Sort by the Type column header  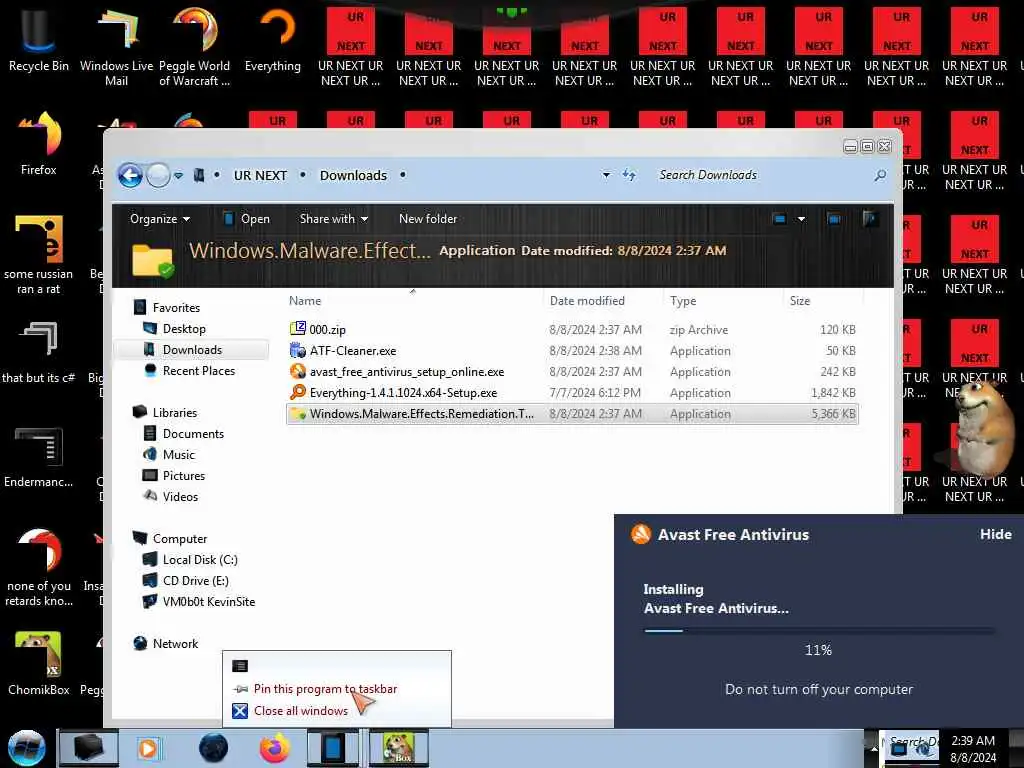coord(722,301)
